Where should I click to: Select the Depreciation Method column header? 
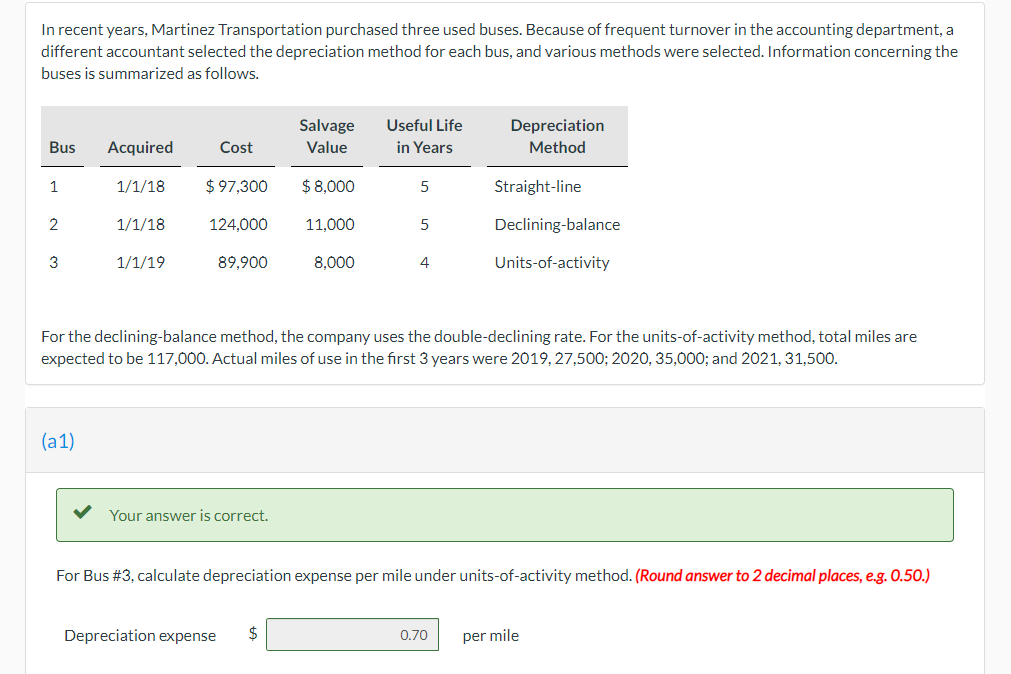point(557,136)
